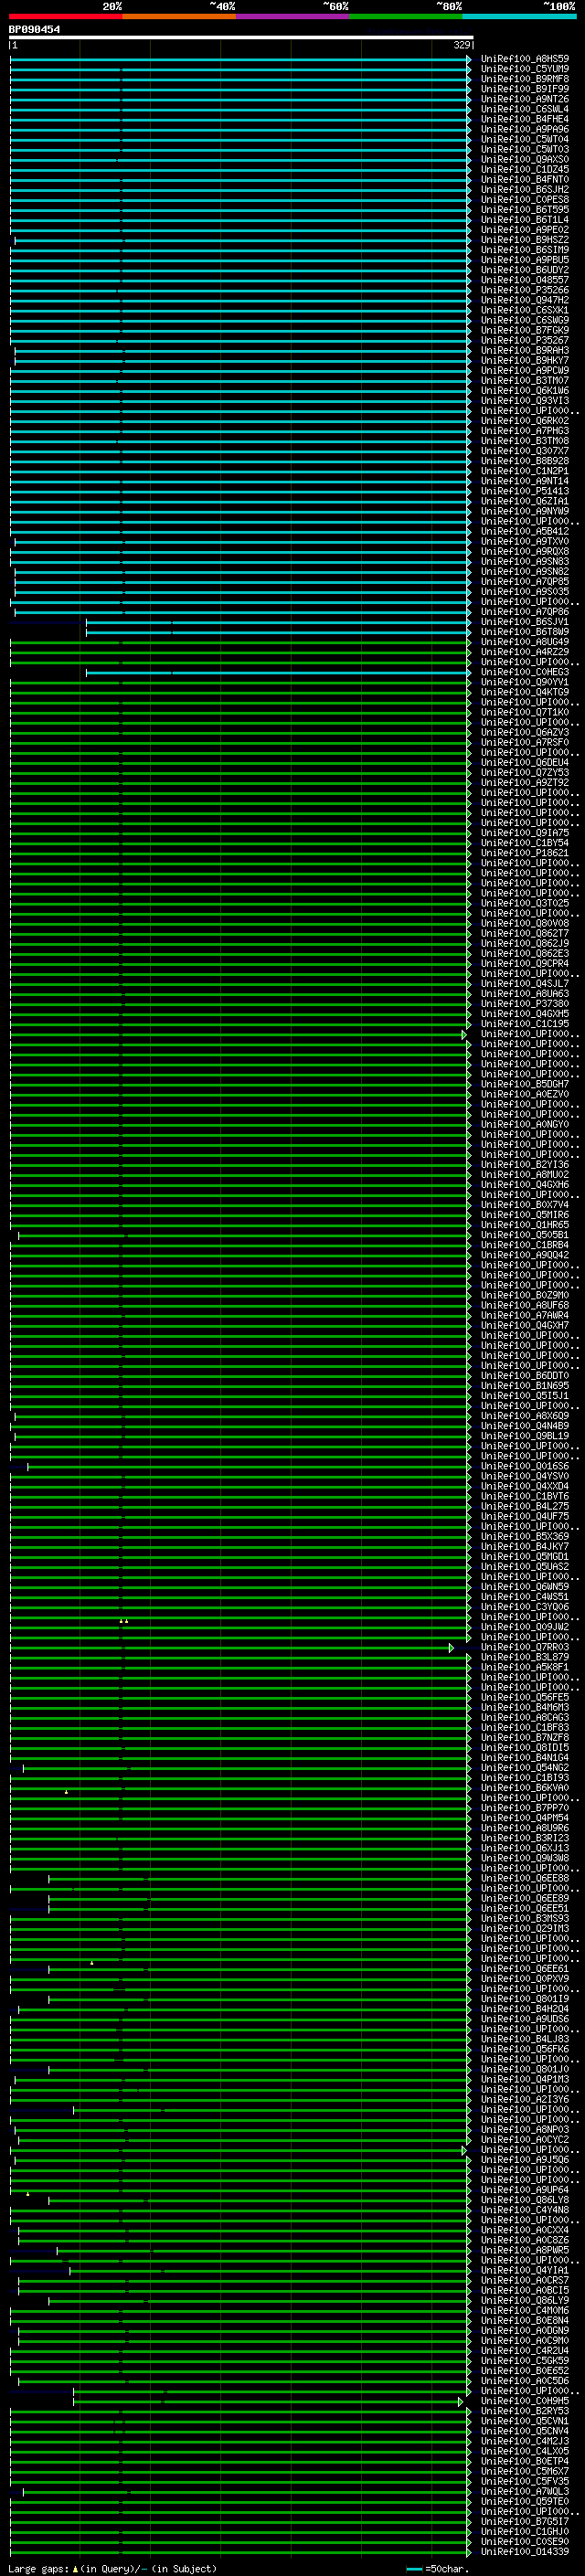This screenshot has height=2576, width=585.
Task: Select the UniRef100_C1DZ45 entry
Action: click(525, 170)
